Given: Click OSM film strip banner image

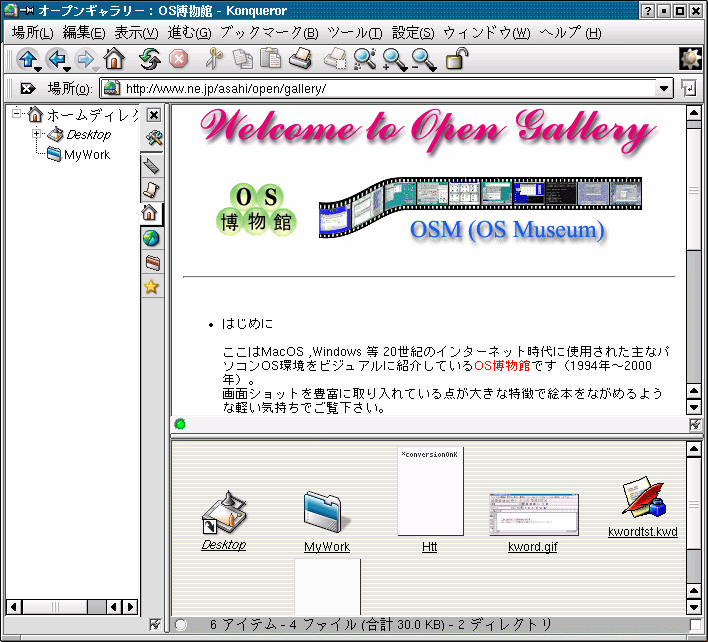Looking at the screenshot, I should point(480,207).
